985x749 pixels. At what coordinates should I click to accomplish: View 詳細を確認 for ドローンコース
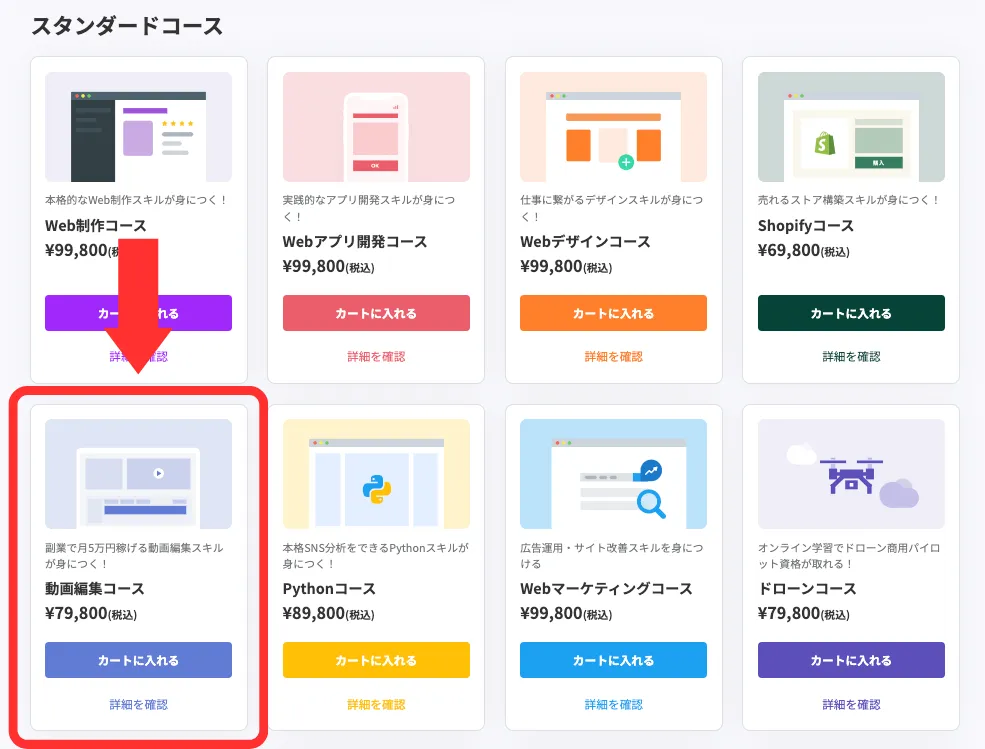click(851, 704)
